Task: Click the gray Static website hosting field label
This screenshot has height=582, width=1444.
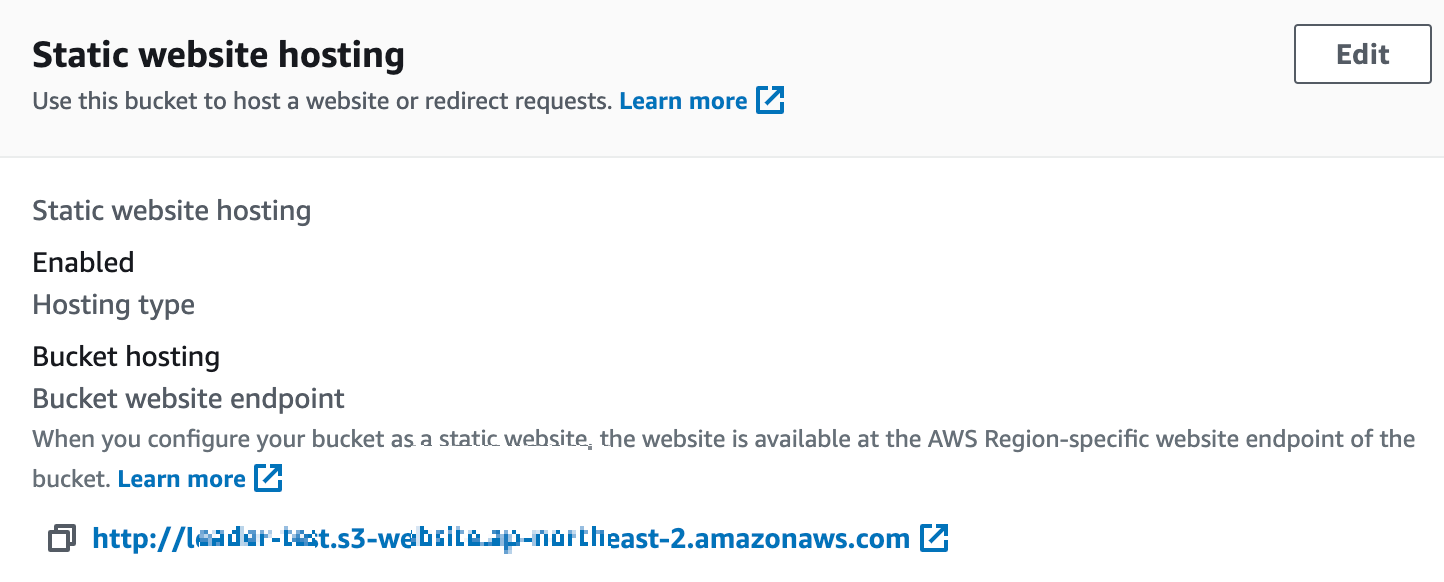Action: tap(171, 211)
